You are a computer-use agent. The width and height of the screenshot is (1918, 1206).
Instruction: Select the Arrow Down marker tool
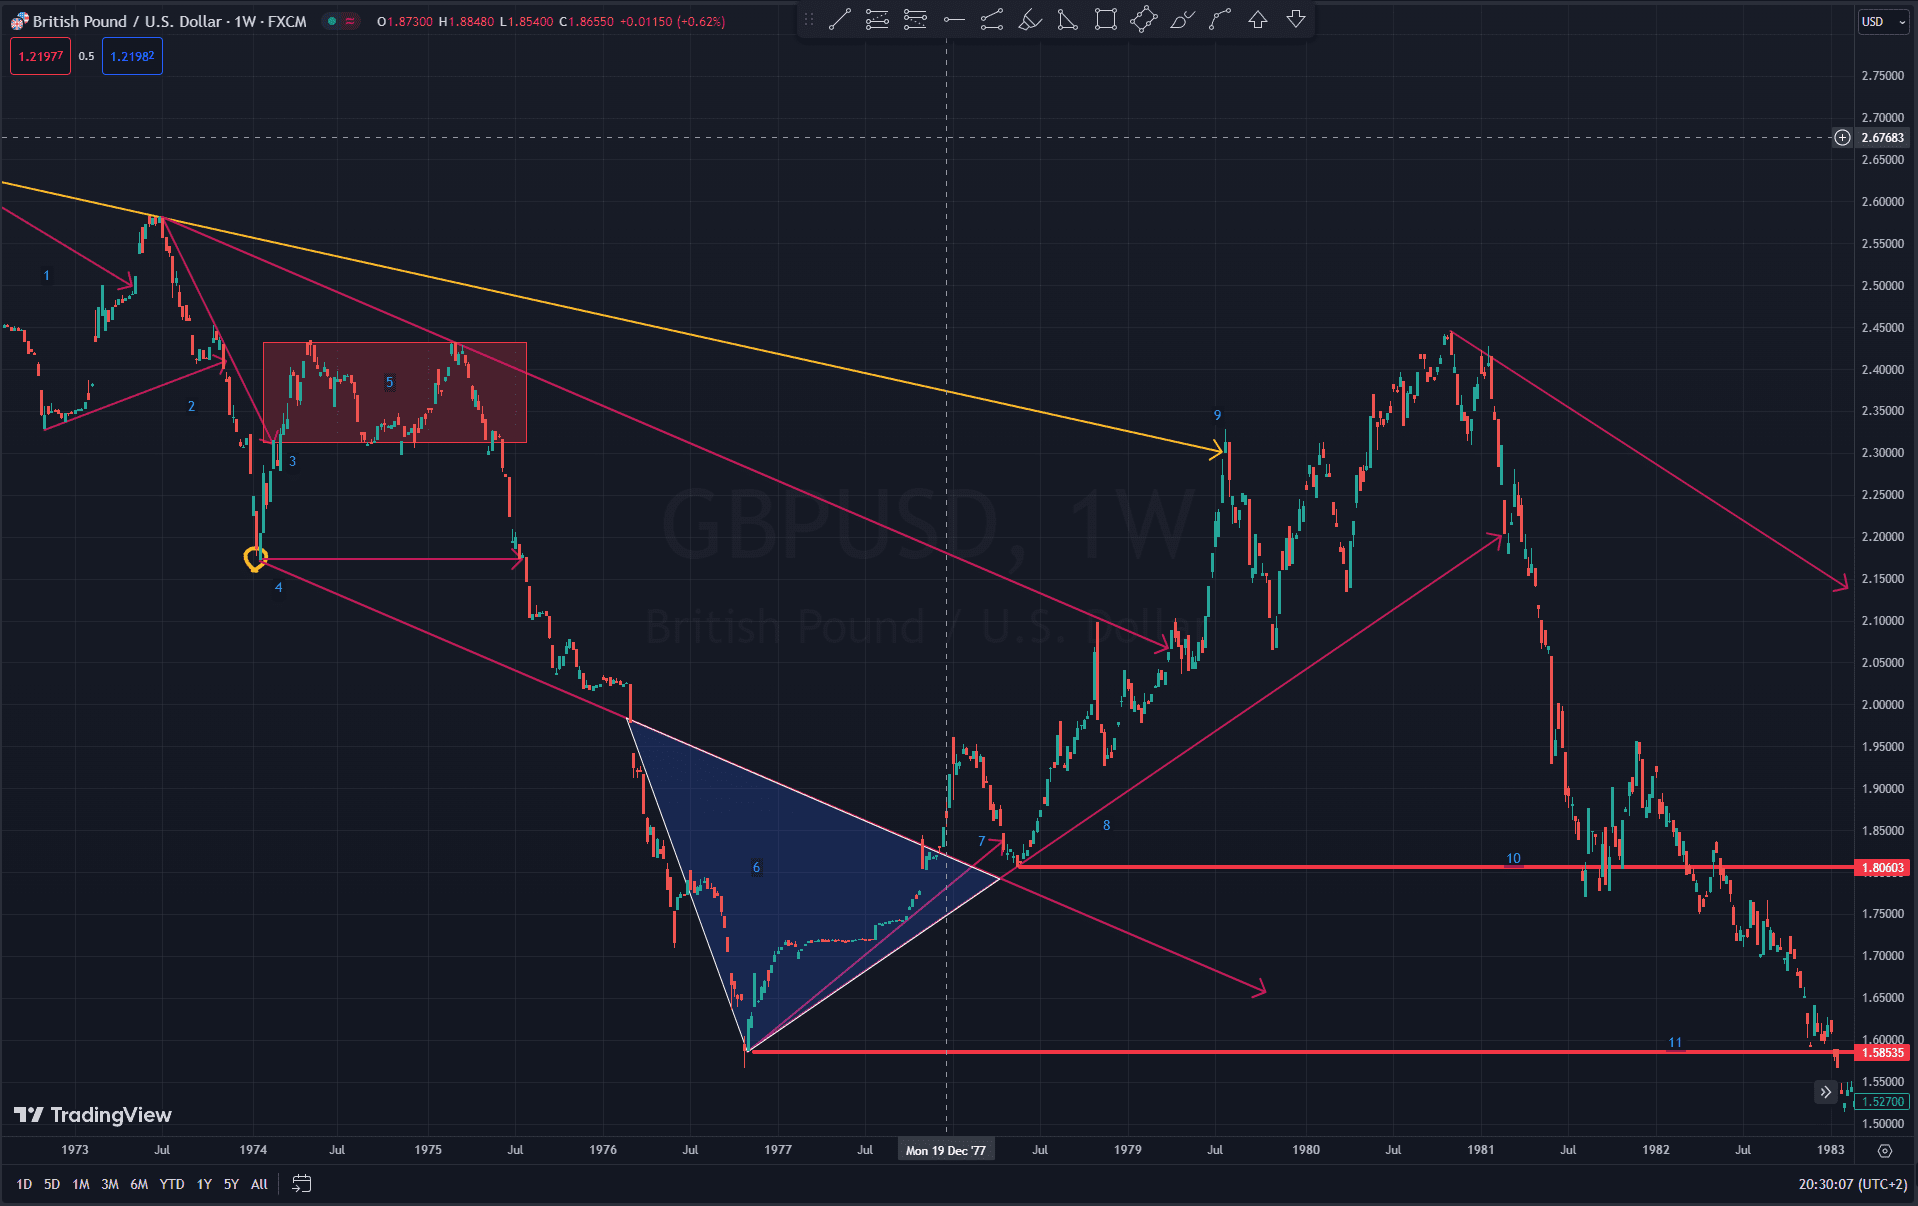pyautogui.click(x=1296, y=20)
